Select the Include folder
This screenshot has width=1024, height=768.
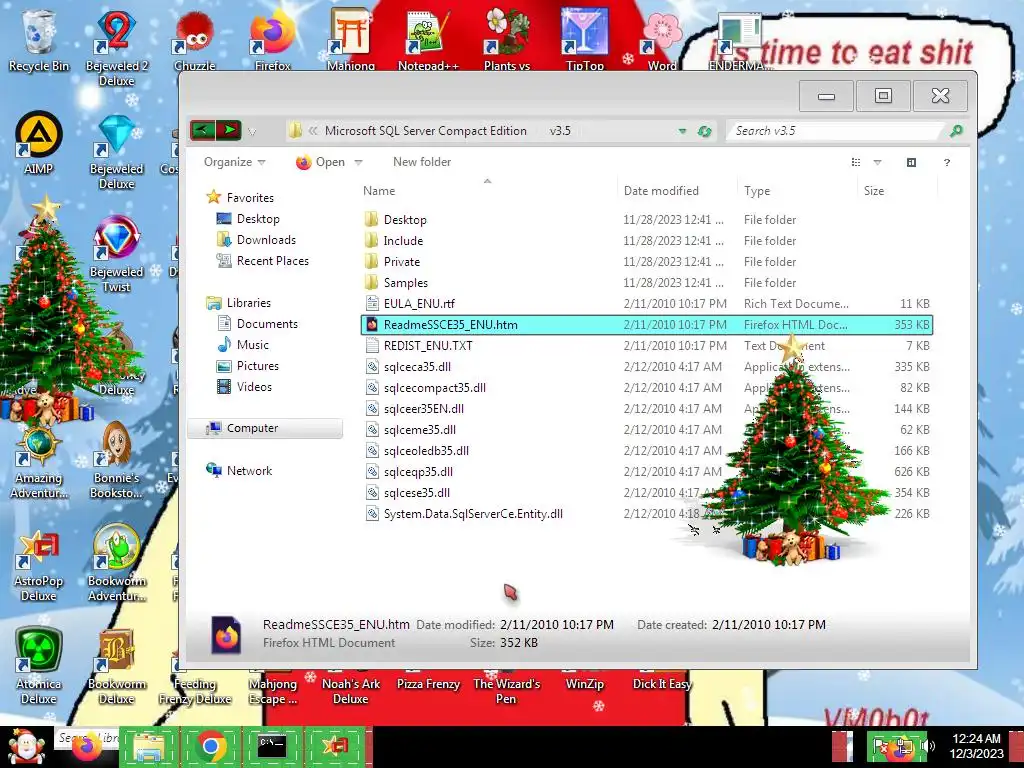tap(402, 240)
